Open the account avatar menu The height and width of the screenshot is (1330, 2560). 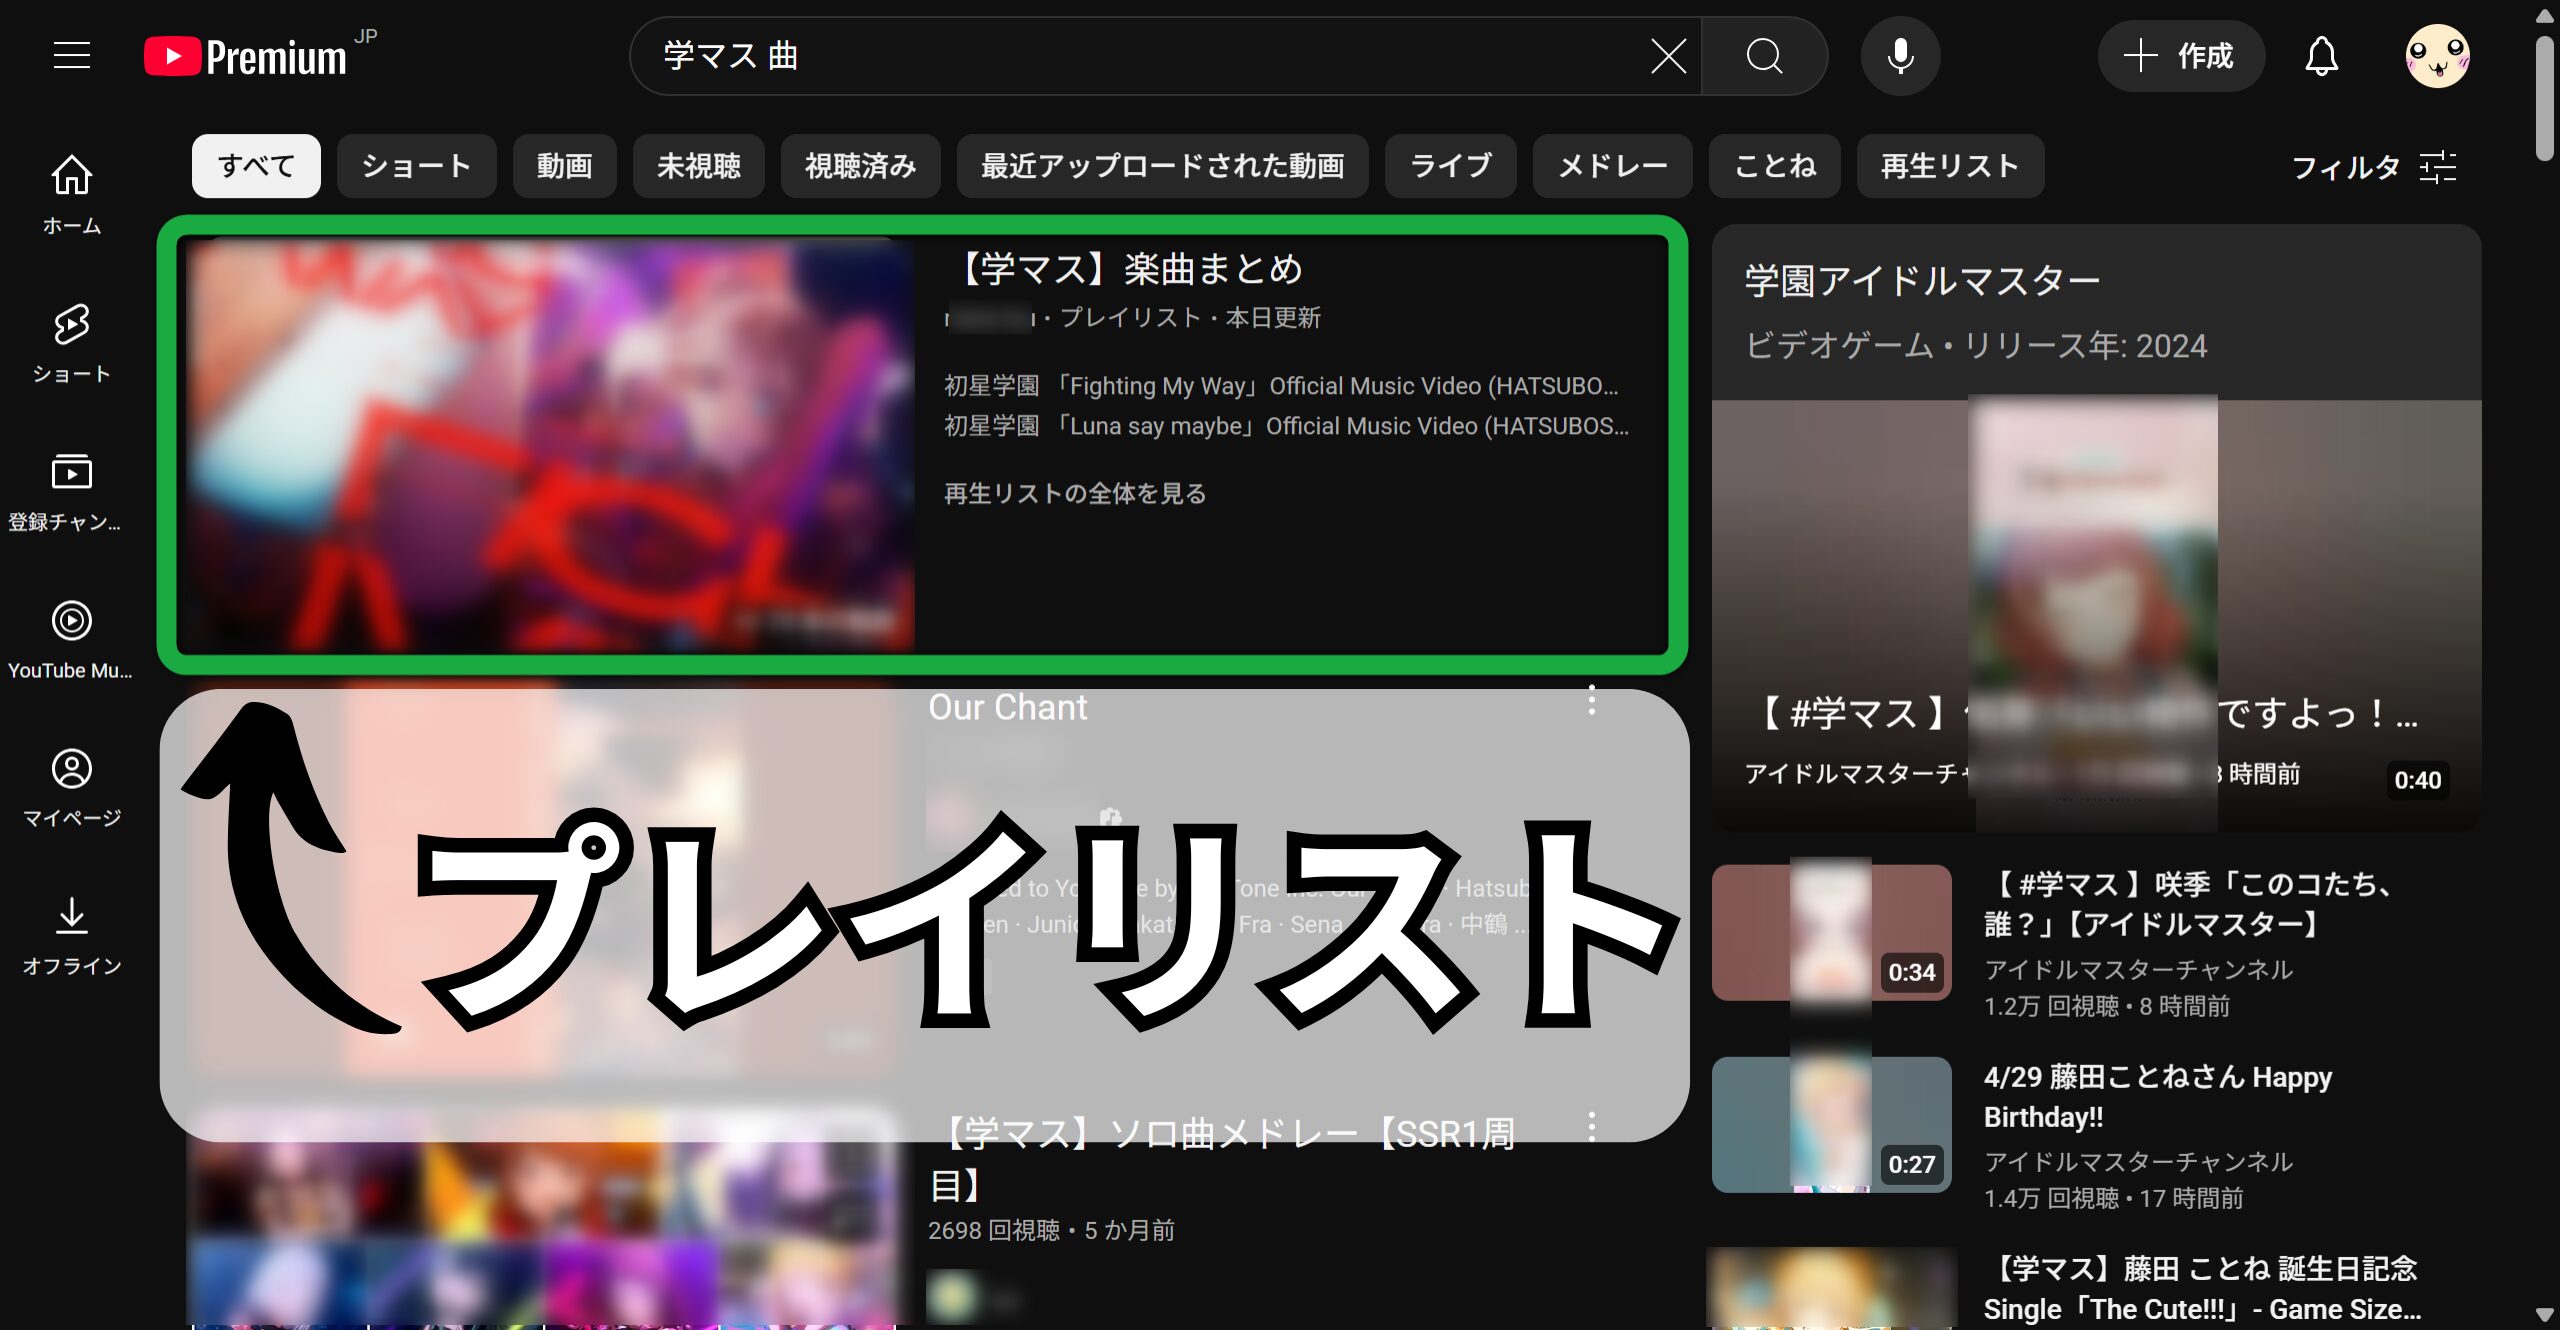[2437, 56]
